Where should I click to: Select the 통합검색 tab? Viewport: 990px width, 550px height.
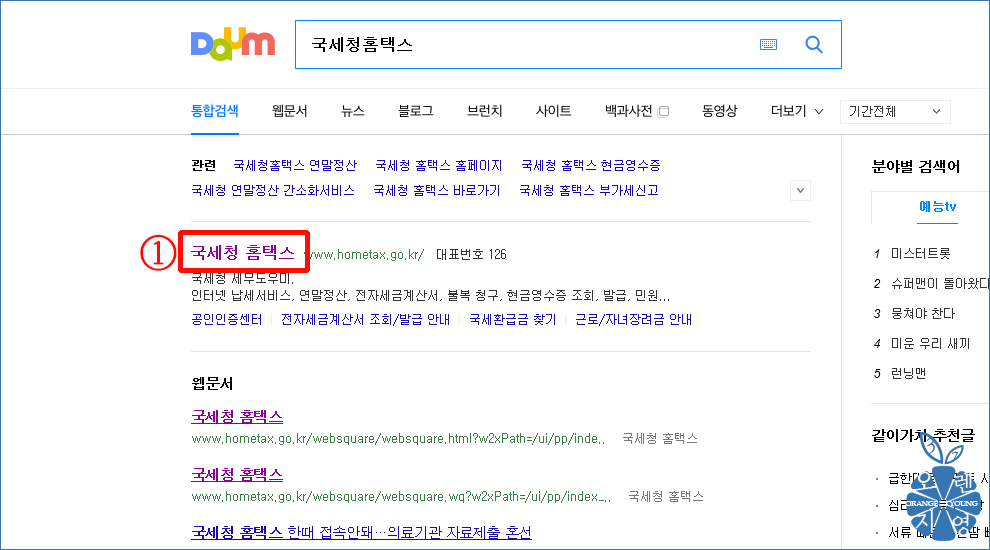pos(215,111)
